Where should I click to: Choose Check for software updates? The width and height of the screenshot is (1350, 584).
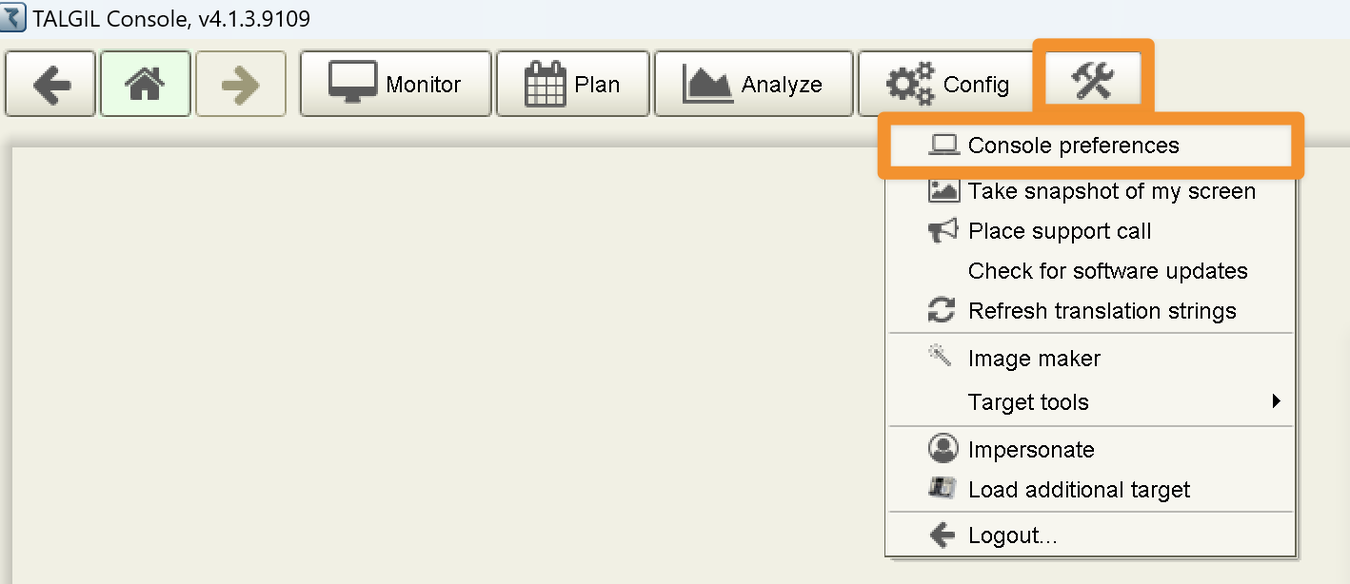1091,271
